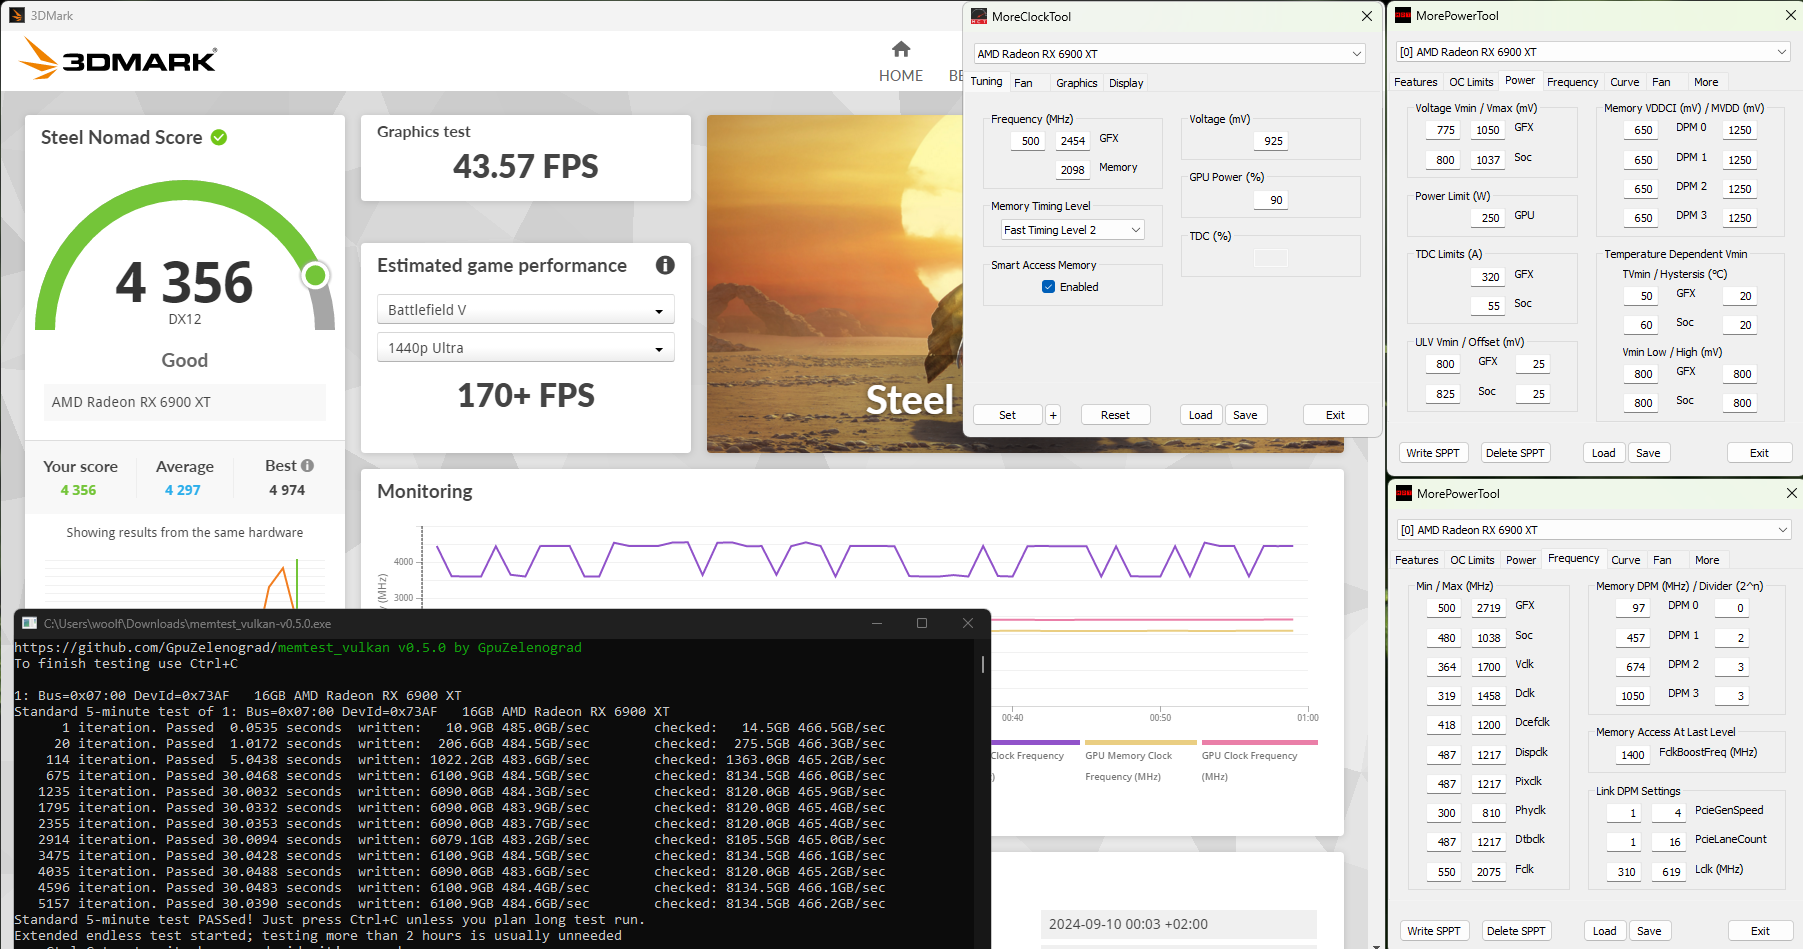
Task: Click Write SPPT in the MorePowerTool Power-tab window
Action: [1433, 453]
